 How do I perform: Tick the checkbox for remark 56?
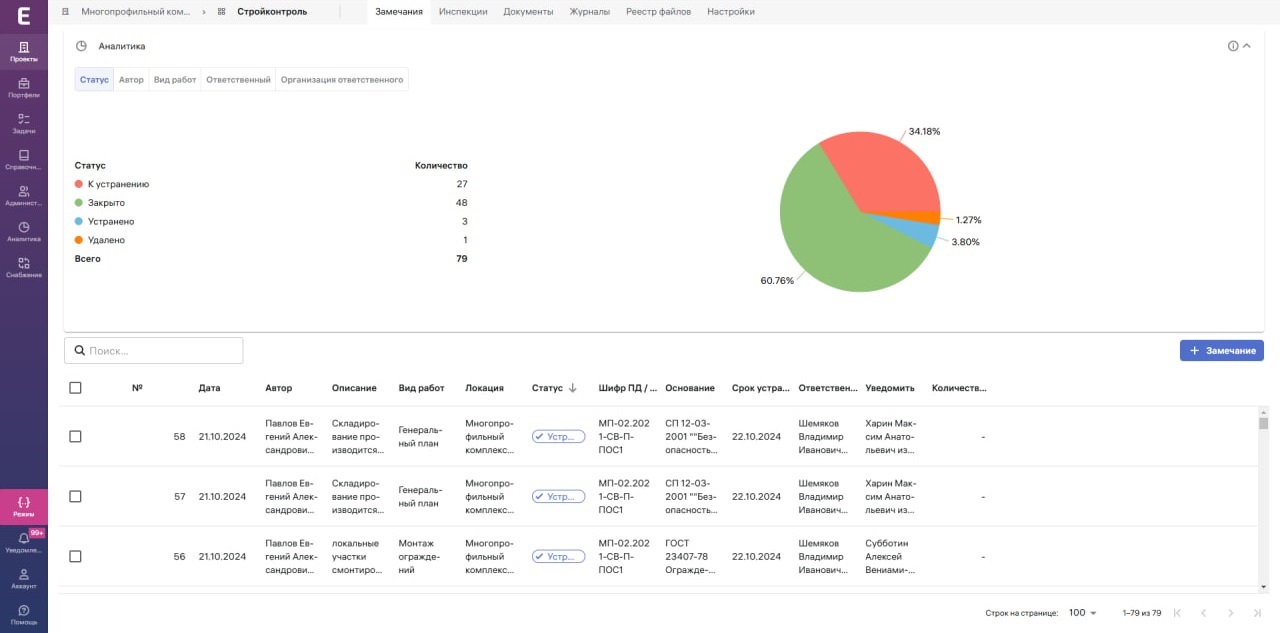click(x=75, y=557)
